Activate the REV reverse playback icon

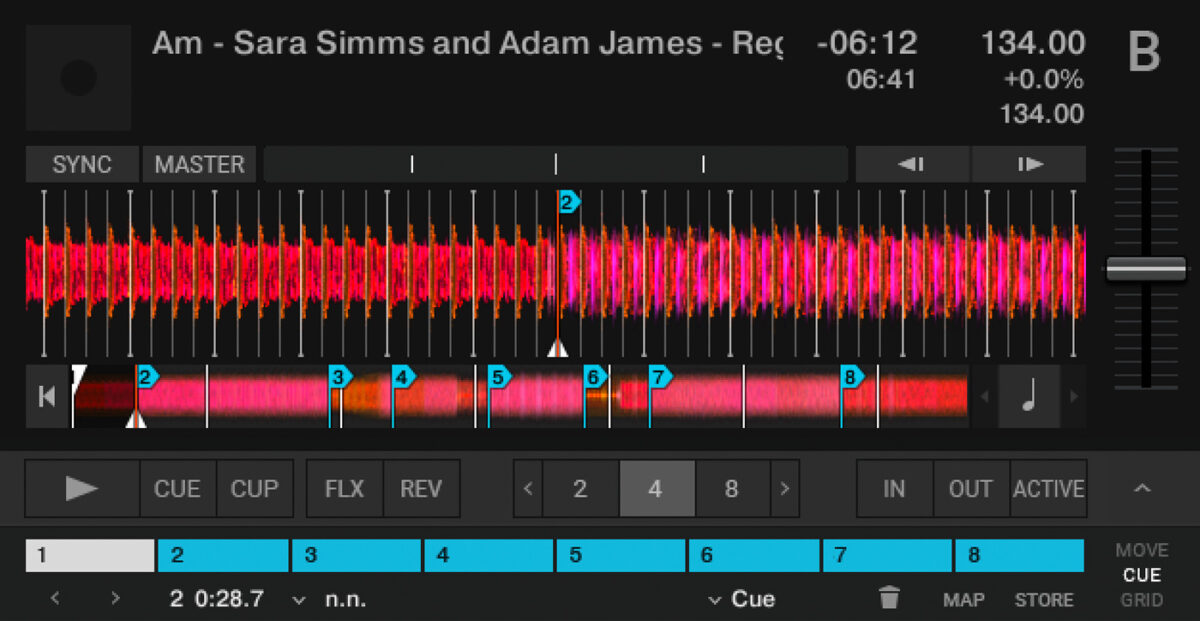pos(421,488)
